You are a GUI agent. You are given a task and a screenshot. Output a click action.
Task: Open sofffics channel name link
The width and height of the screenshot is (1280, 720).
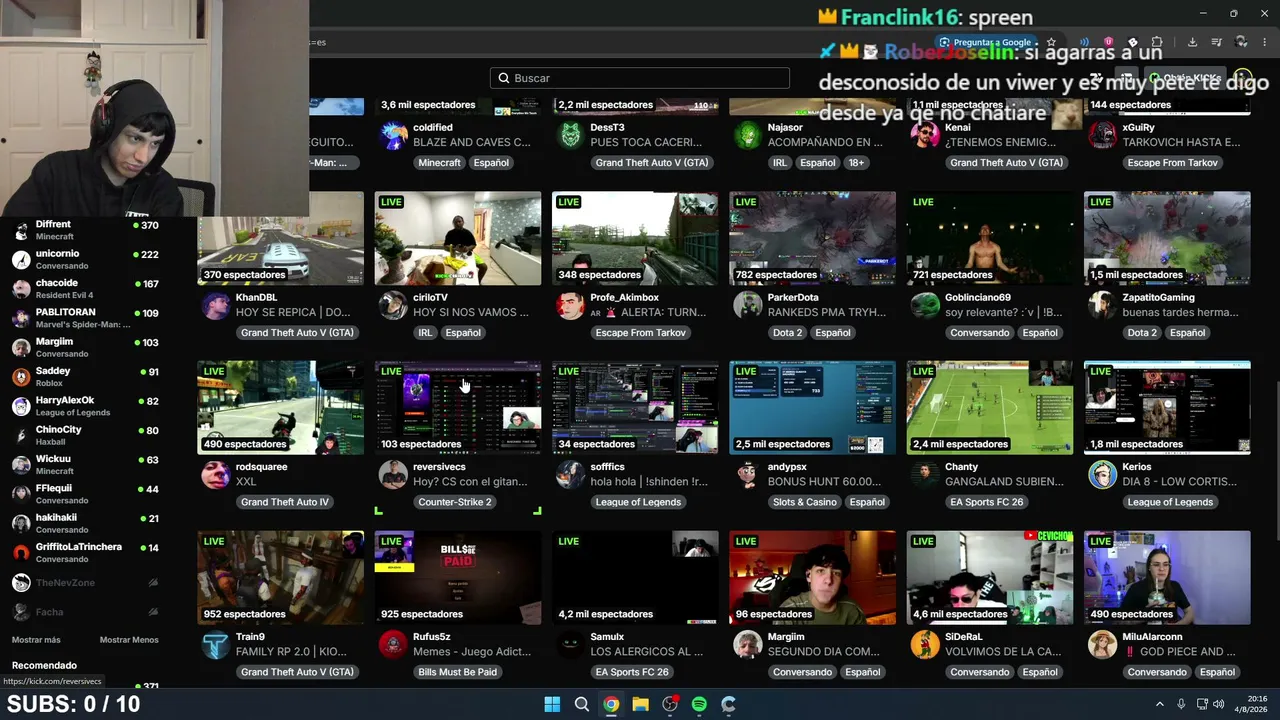[x=607, y=467]
